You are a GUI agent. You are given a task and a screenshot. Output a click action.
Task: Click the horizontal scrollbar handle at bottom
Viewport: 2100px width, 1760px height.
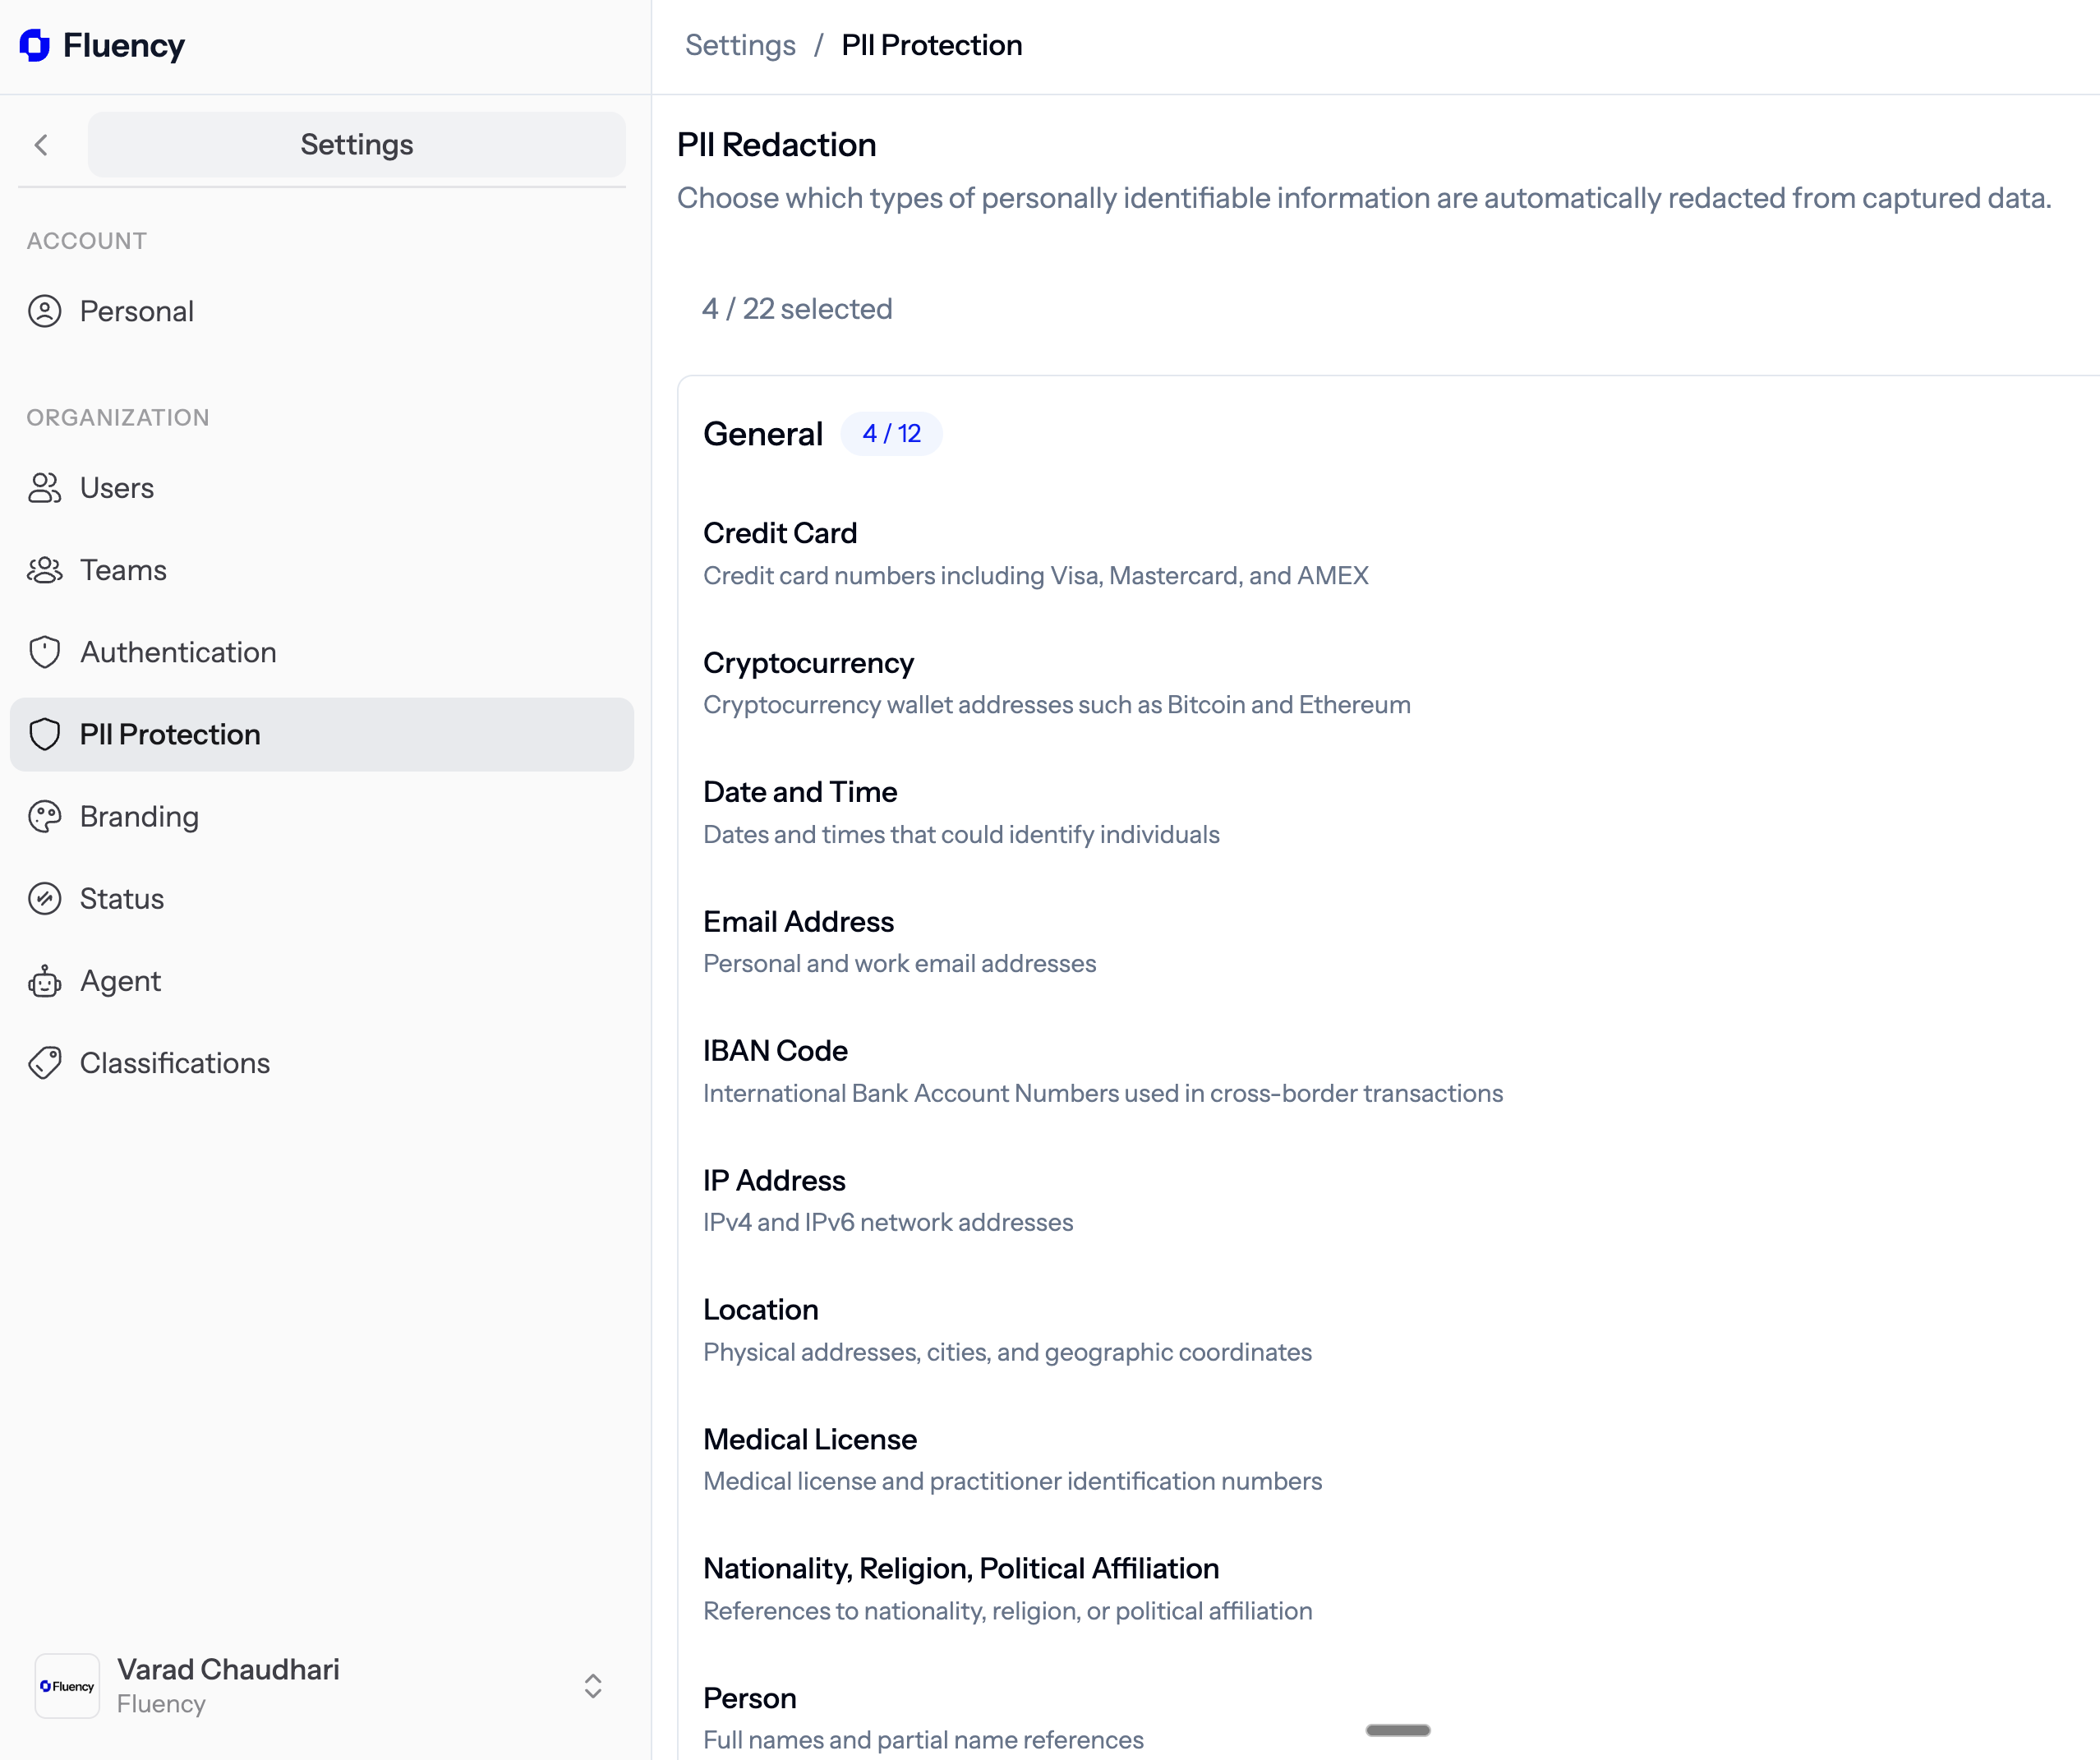coord(1397,1730)
